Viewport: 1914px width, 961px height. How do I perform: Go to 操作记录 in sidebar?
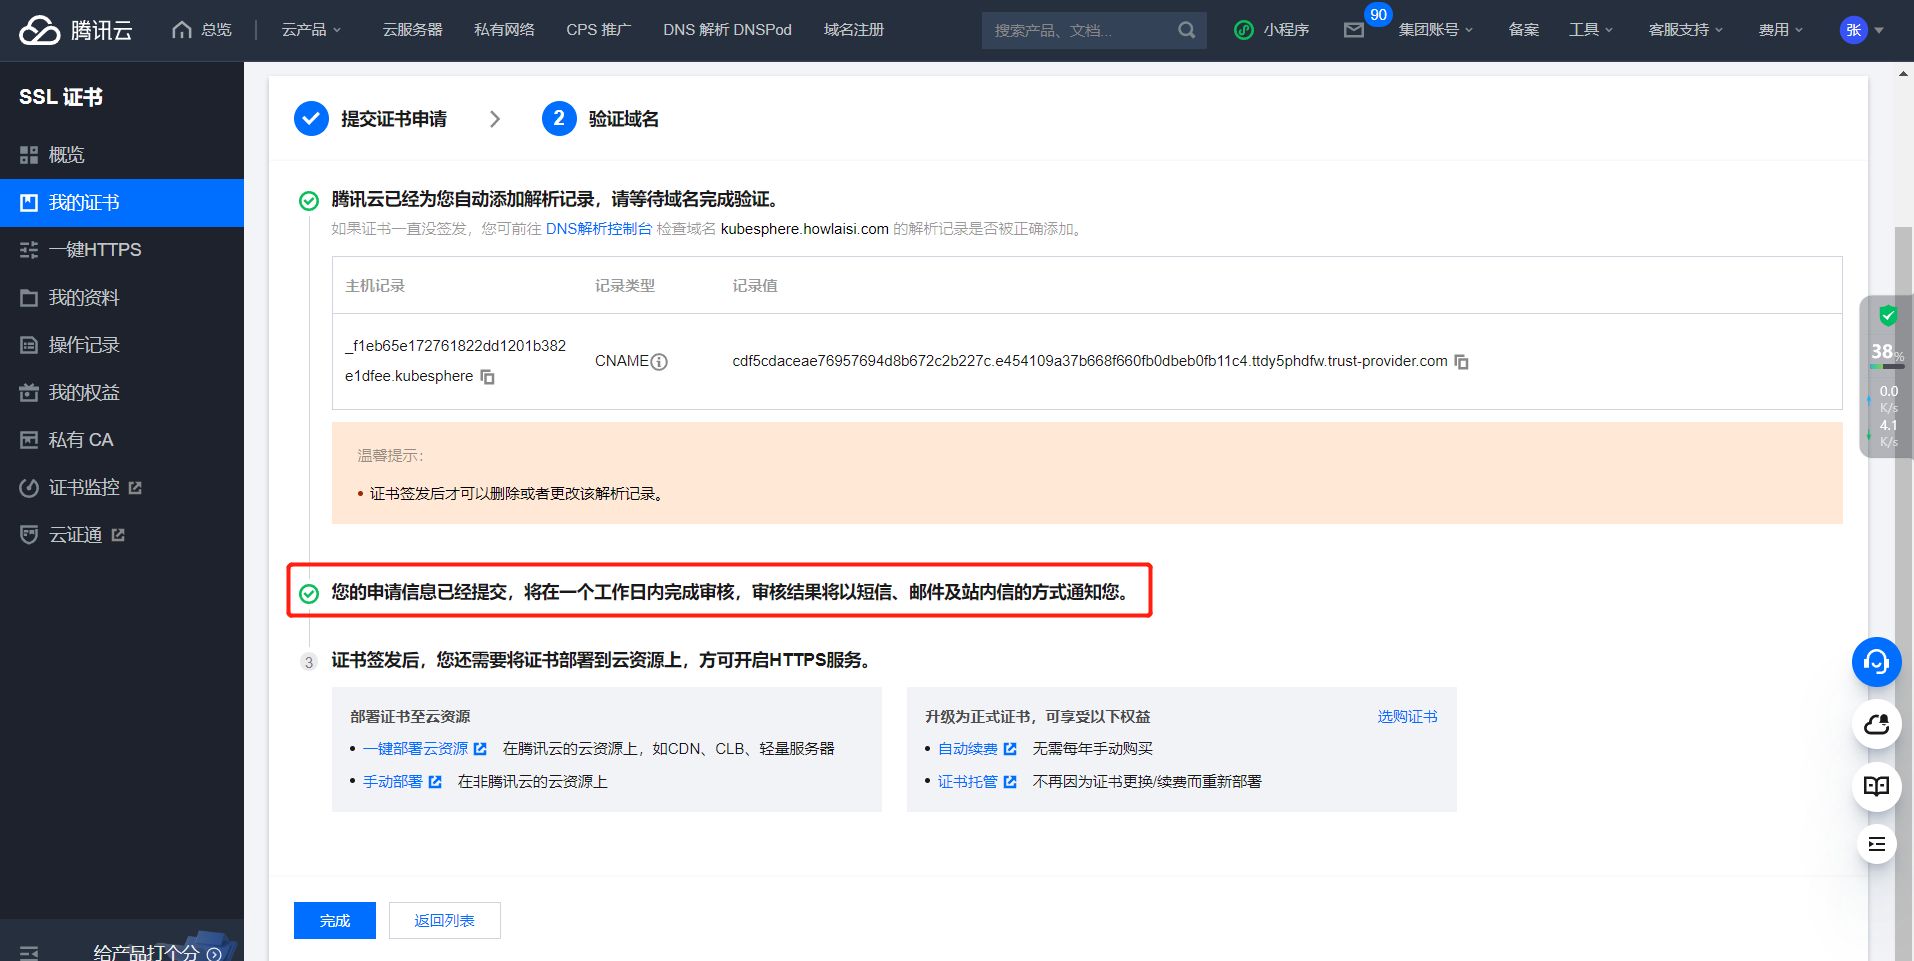point(84,345)
